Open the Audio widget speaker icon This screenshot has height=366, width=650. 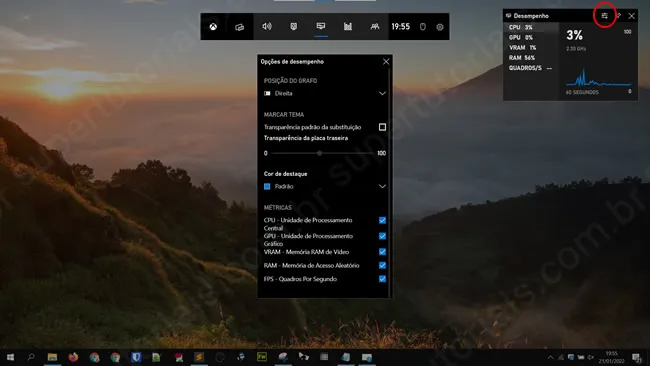pyautogui.click(x=267, y=27)
